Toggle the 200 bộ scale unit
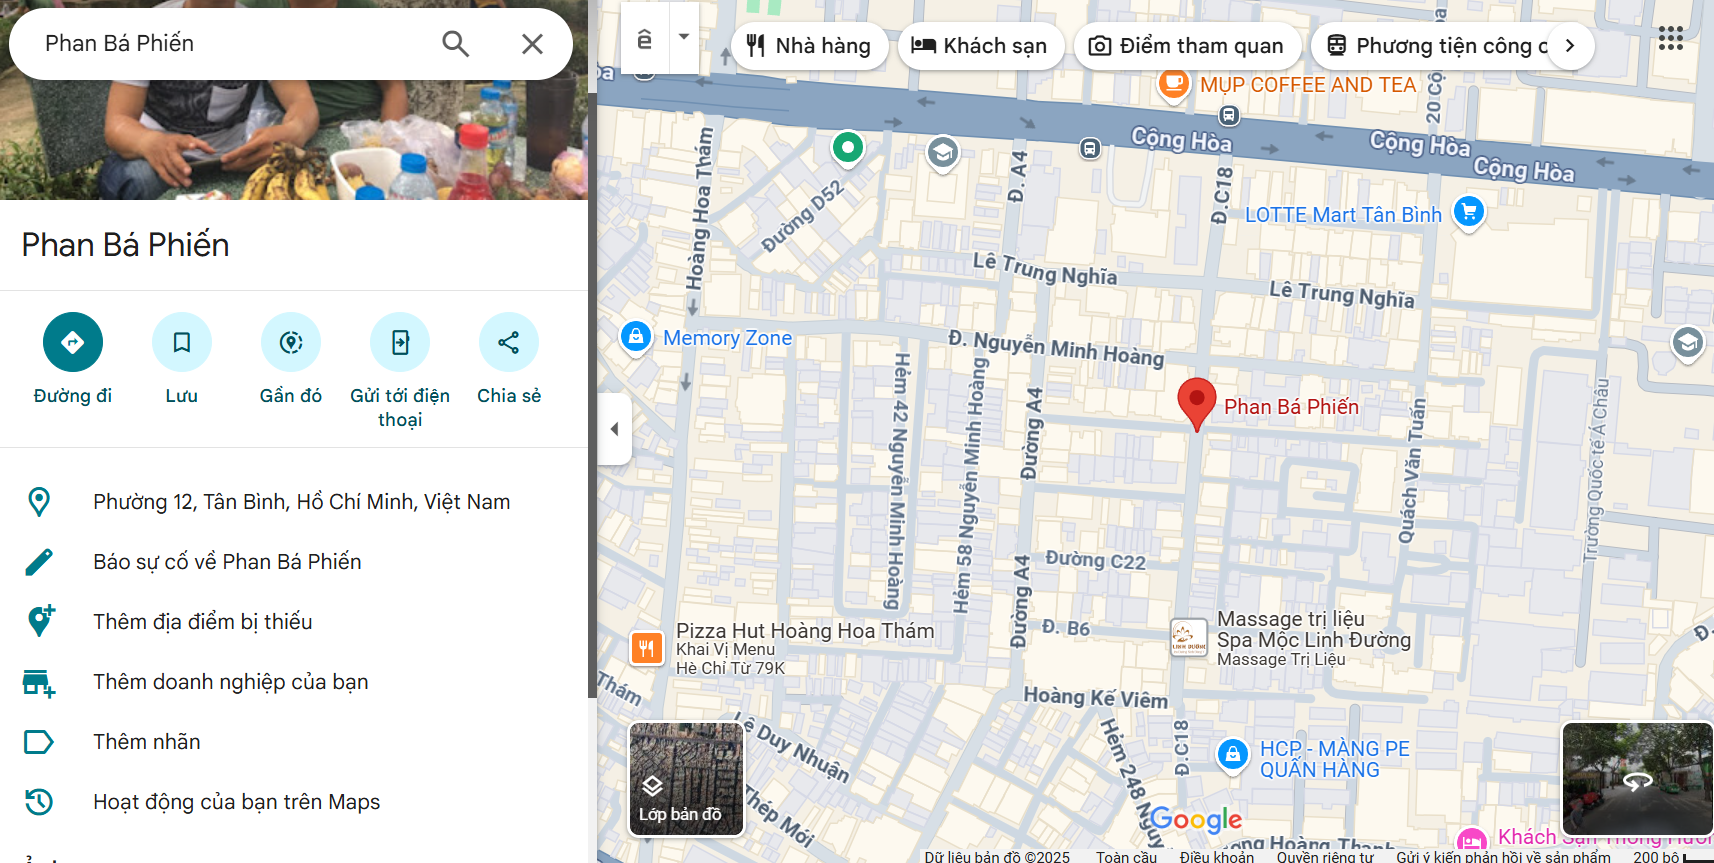The height and width of the screenshot is (863, 1714). point(1672,856)
